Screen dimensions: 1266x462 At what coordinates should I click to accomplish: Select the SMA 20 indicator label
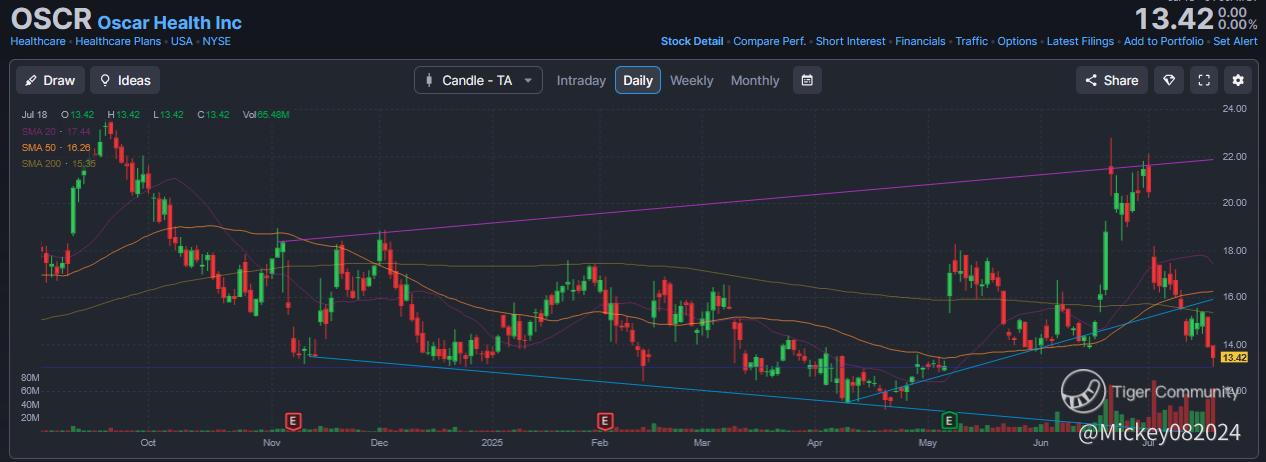point(56,131)
